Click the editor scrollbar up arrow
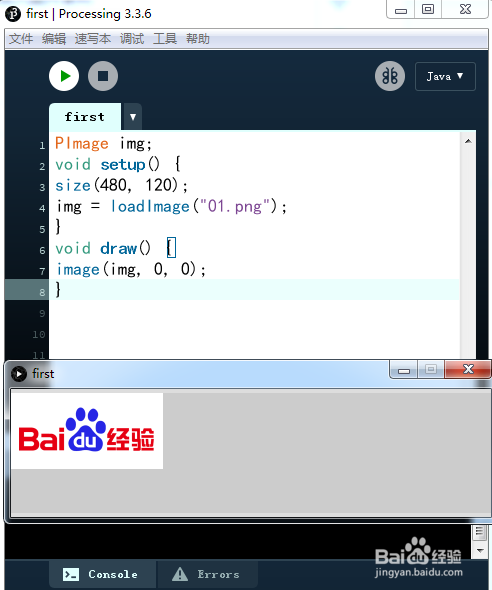This screenshot has width=492, height=590. pos(468,141)
